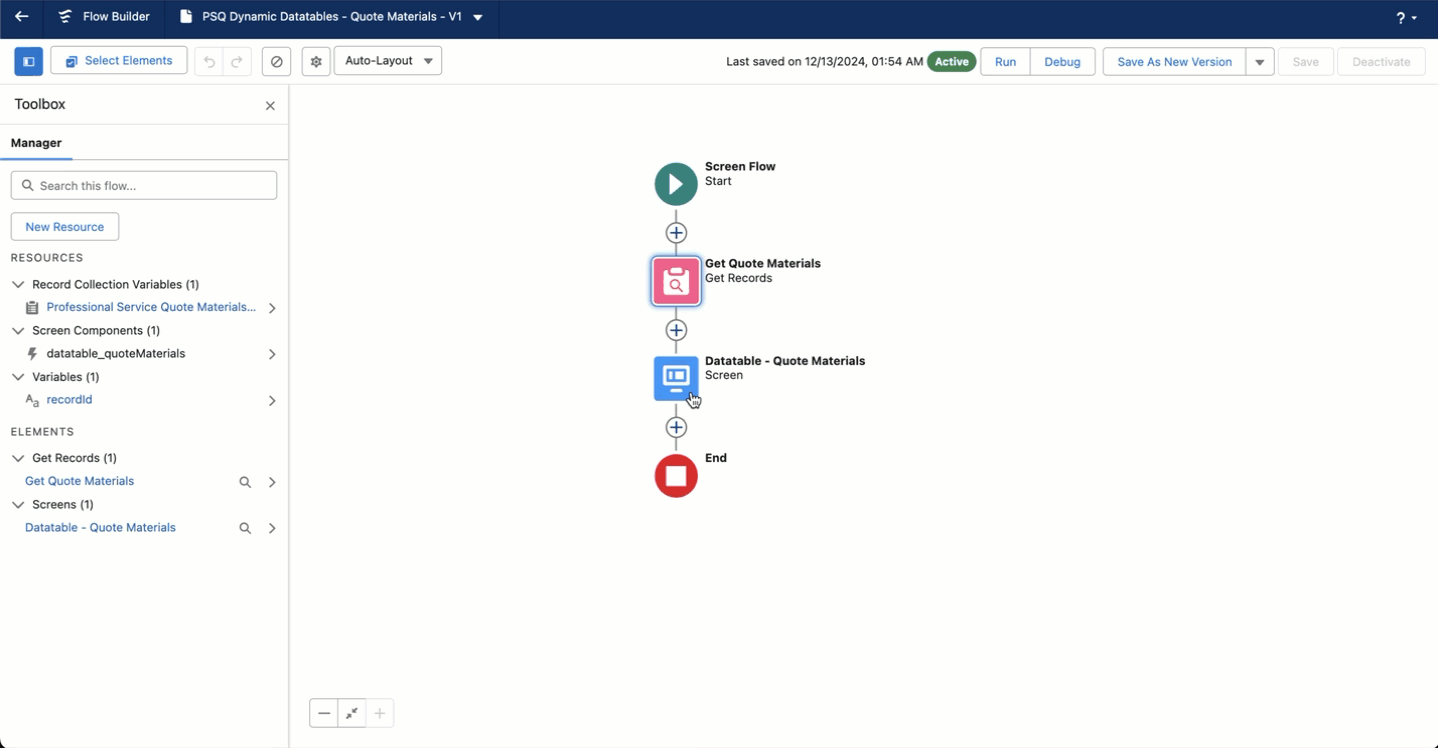
Task: Open the recordId variable
Action: [x=69, y=400]
